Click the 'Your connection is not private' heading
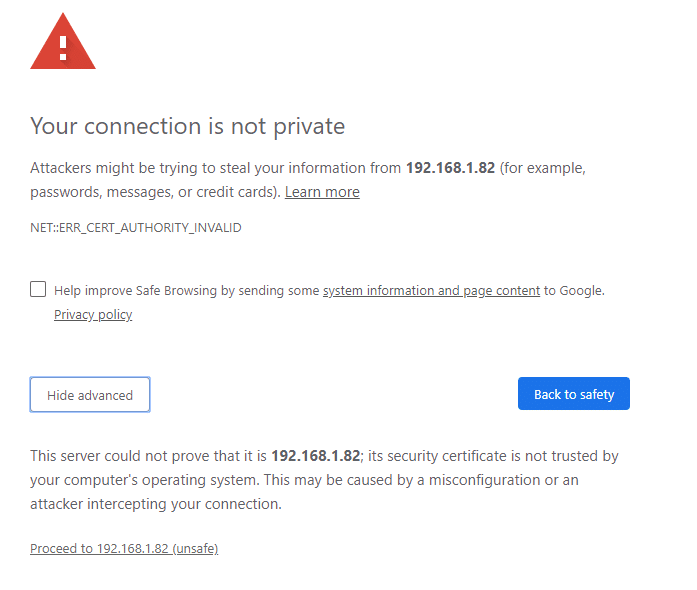 pos(188,126)
